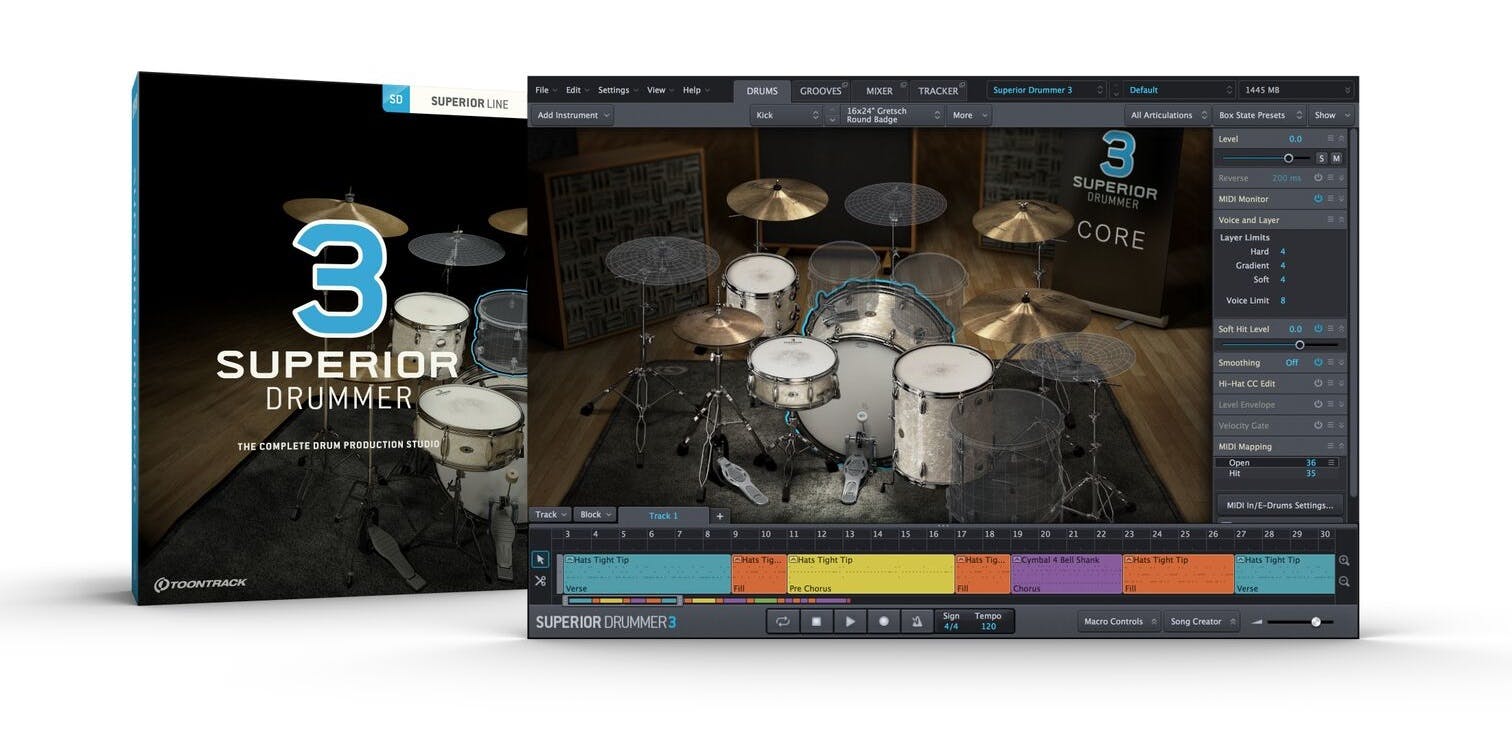Toggle MIDI Monitor power button
The width and height of the screenshot is (1512, 751).
point(1318,199)
